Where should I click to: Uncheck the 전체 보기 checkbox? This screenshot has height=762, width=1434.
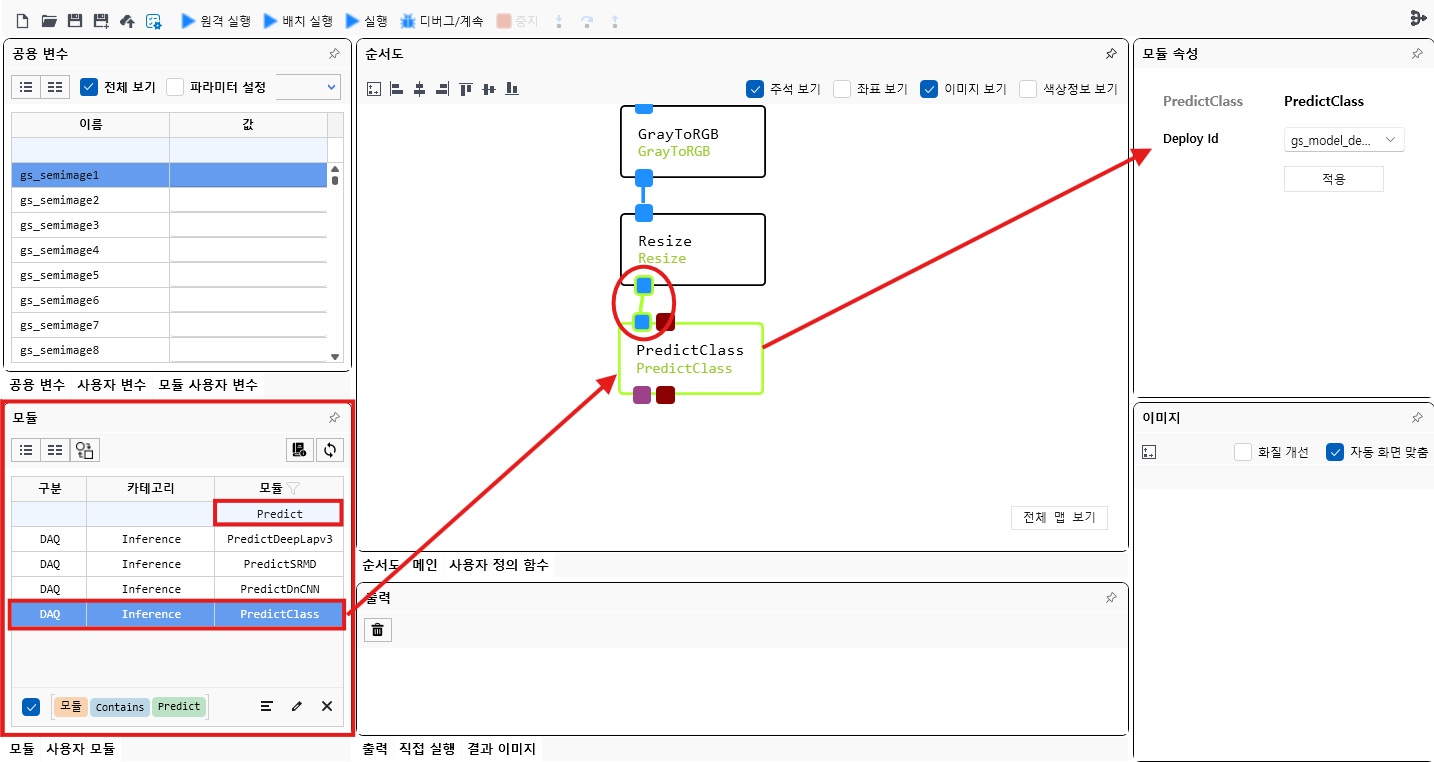(89, 87)
